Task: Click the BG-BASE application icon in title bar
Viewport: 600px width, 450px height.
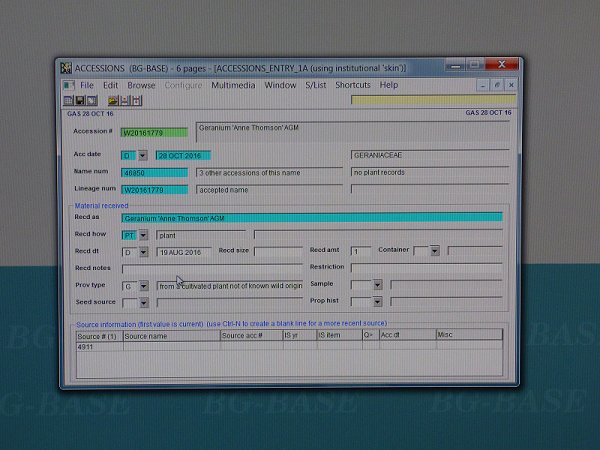Action: coord(66,68)
